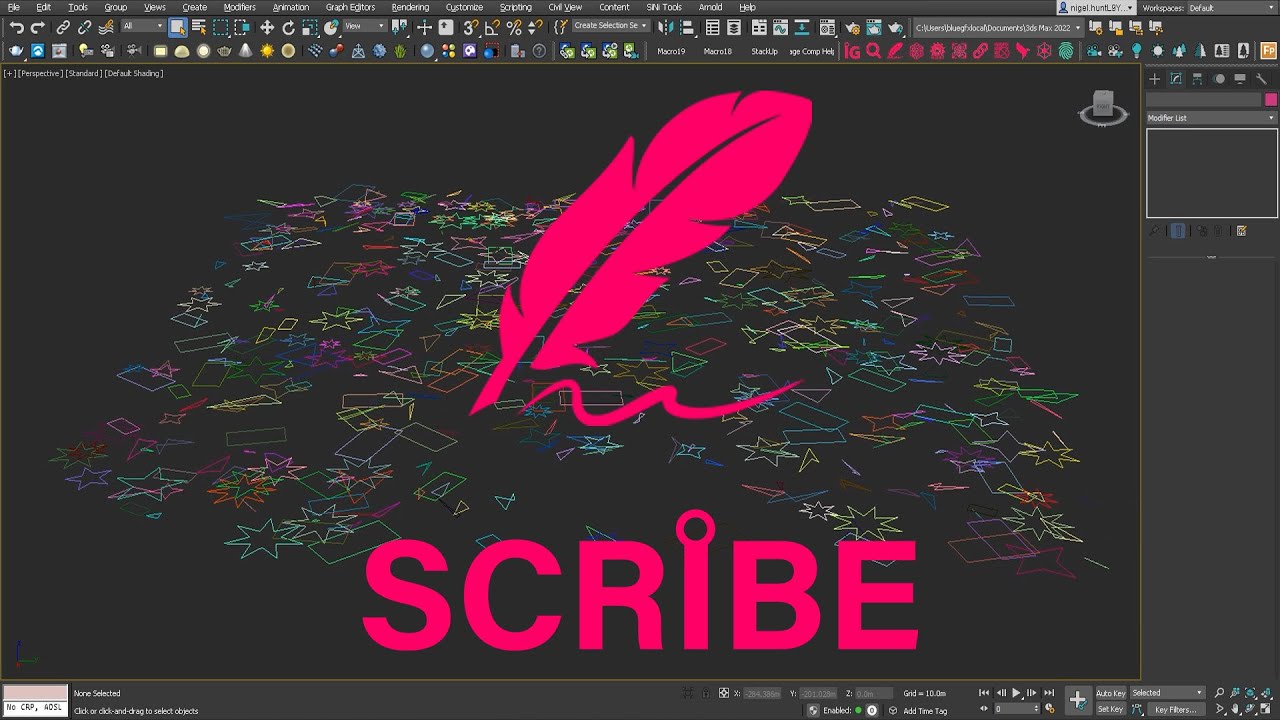Open the Workspaces Default dropdown
This screenshot has height=720, width=1280.
(x=1232, y=8)
